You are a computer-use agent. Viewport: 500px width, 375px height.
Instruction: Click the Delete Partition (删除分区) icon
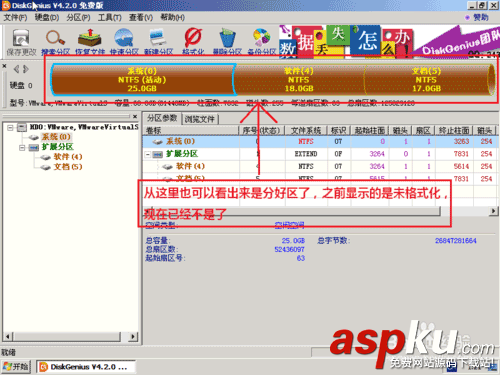227,42
